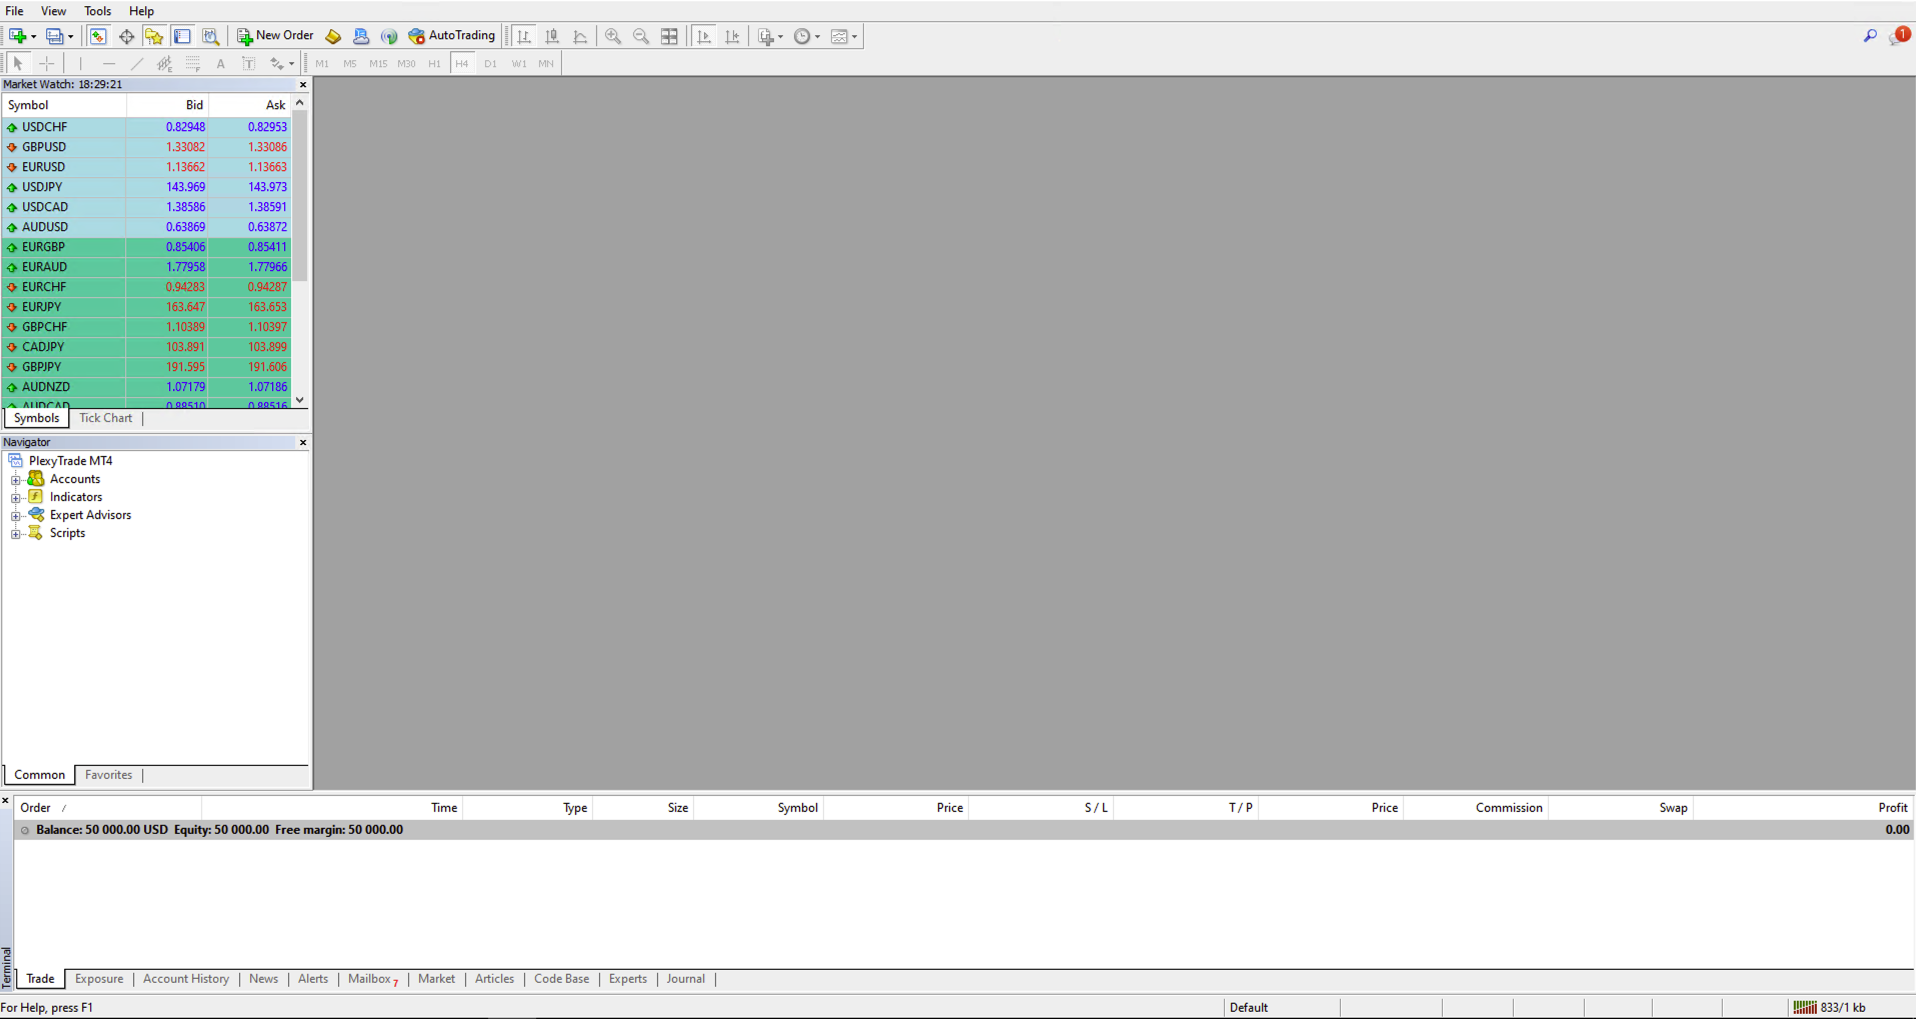The height and width of the screenshot is (1019, 1916).
Task: Click the New Chart icon
Action: click(x=17, y=36)
